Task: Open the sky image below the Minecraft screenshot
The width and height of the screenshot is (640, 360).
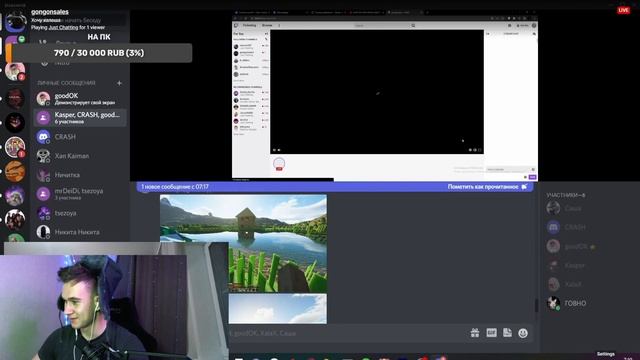Action: pyautogui.click(x=278, y=309)
